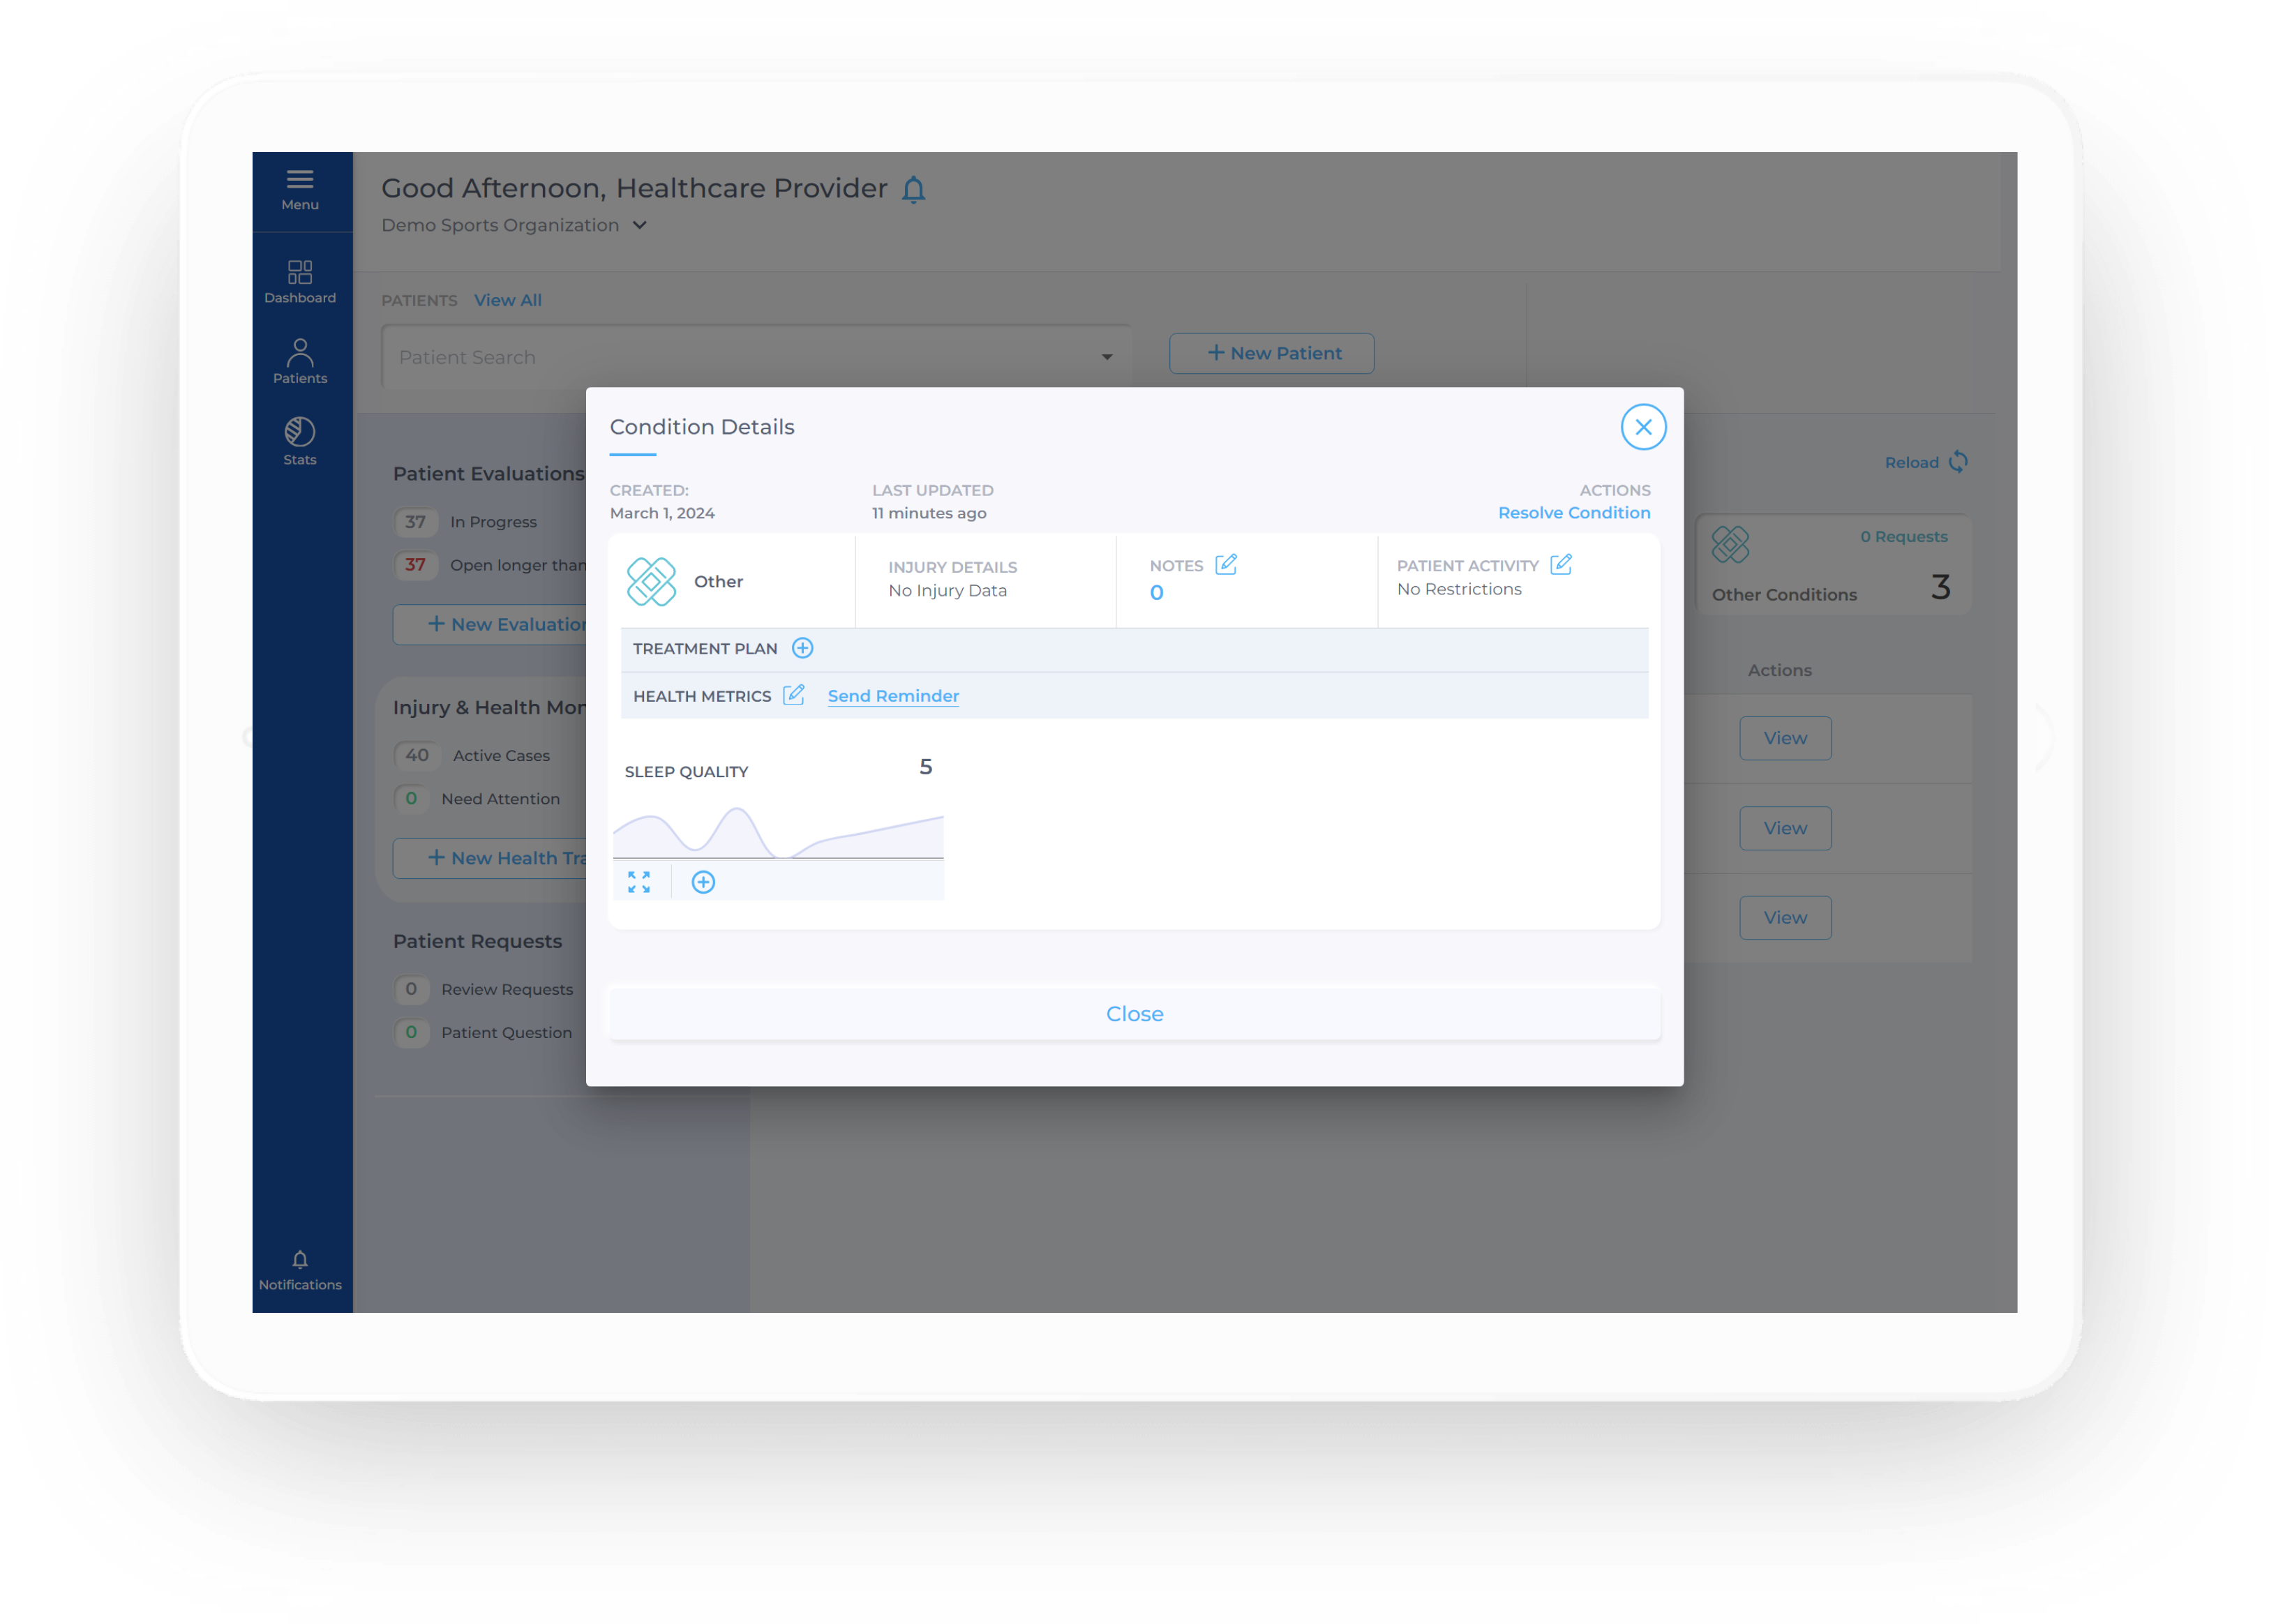Viewport: 2269px width, 1624px height.
Task: Click the Sleep Quality chart
Action: pyautogui.click(x=778, y=831)
